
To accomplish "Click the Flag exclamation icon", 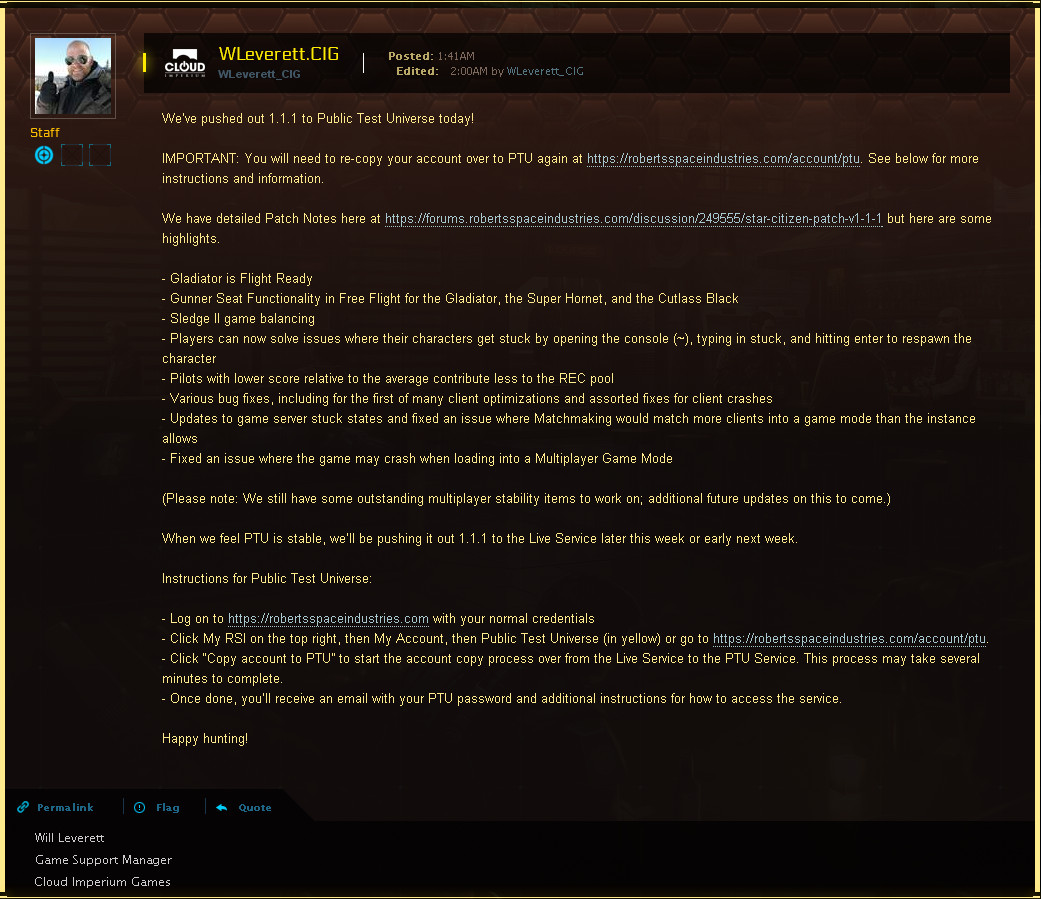I will tap(139, 807).
